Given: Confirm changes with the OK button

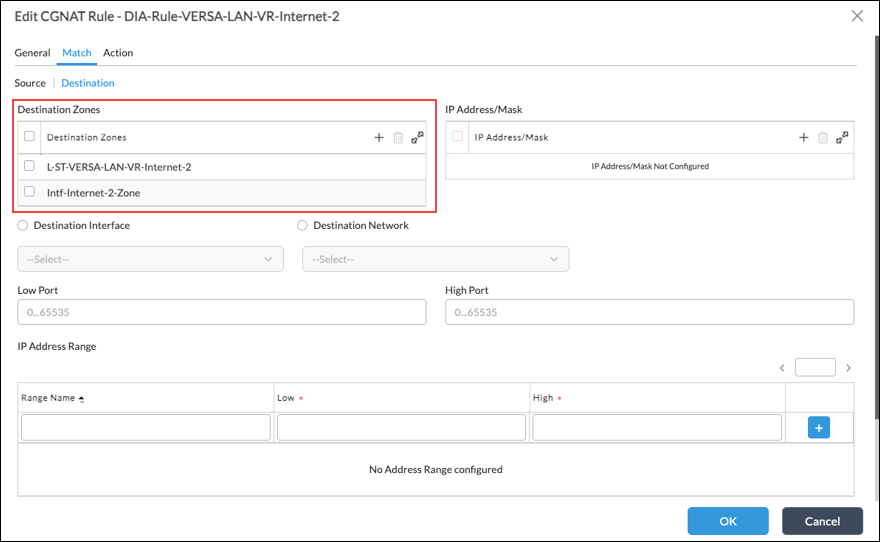Looking at the screenshot, I should point(728,521).
